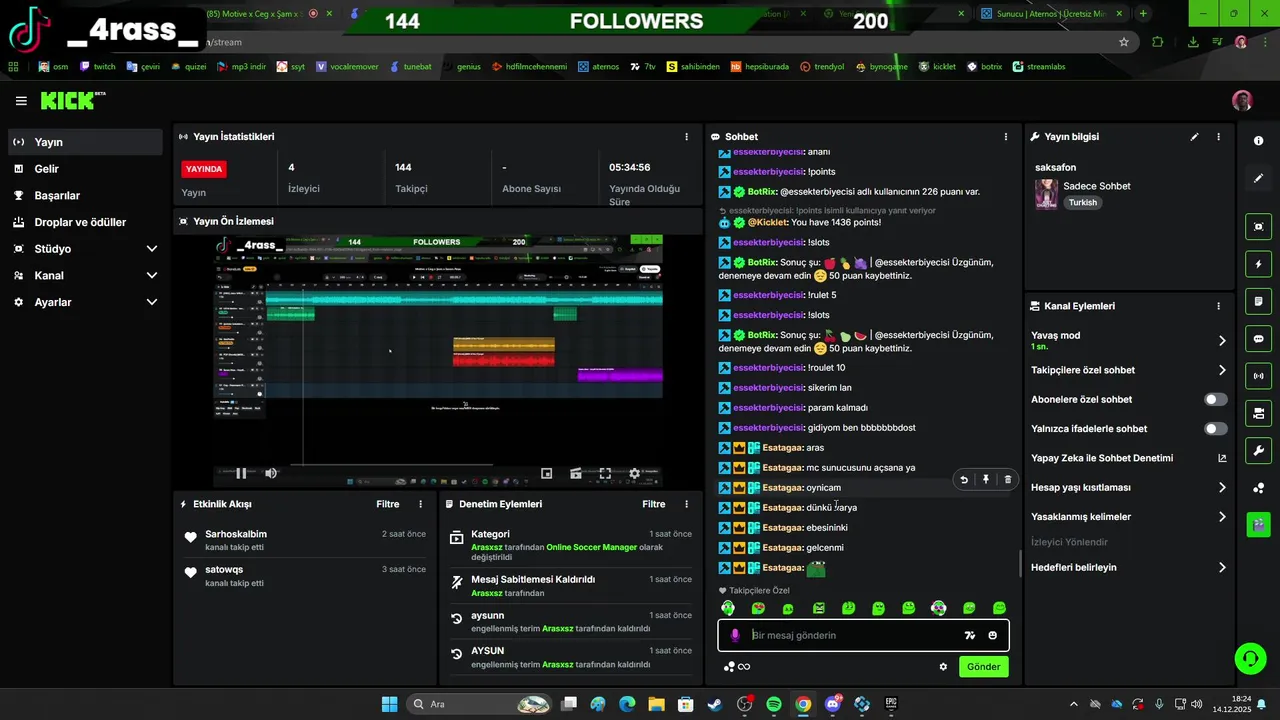Open Sohbet panel three-dot menu
Image resolution: width=1280 pixels, height=720 pixels.
1006,137
